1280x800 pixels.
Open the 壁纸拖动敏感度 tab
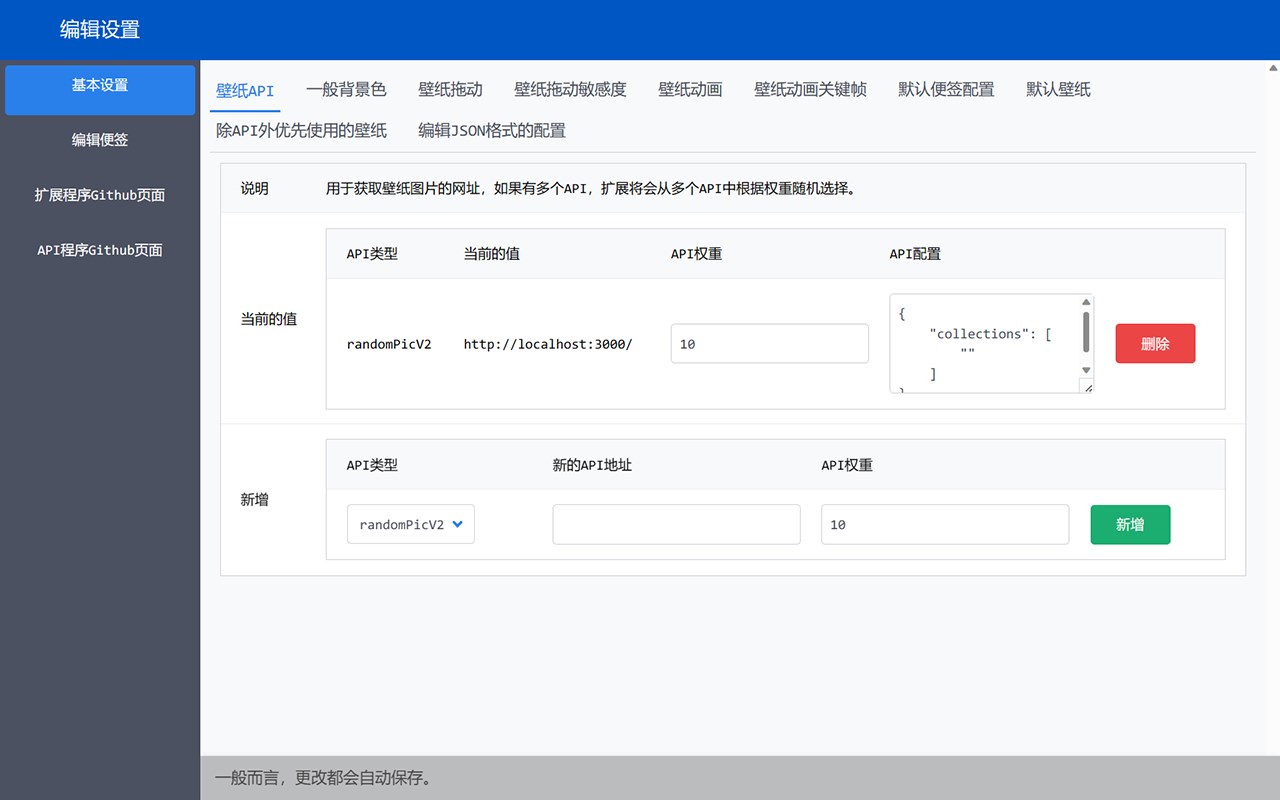tap(570, 90)
